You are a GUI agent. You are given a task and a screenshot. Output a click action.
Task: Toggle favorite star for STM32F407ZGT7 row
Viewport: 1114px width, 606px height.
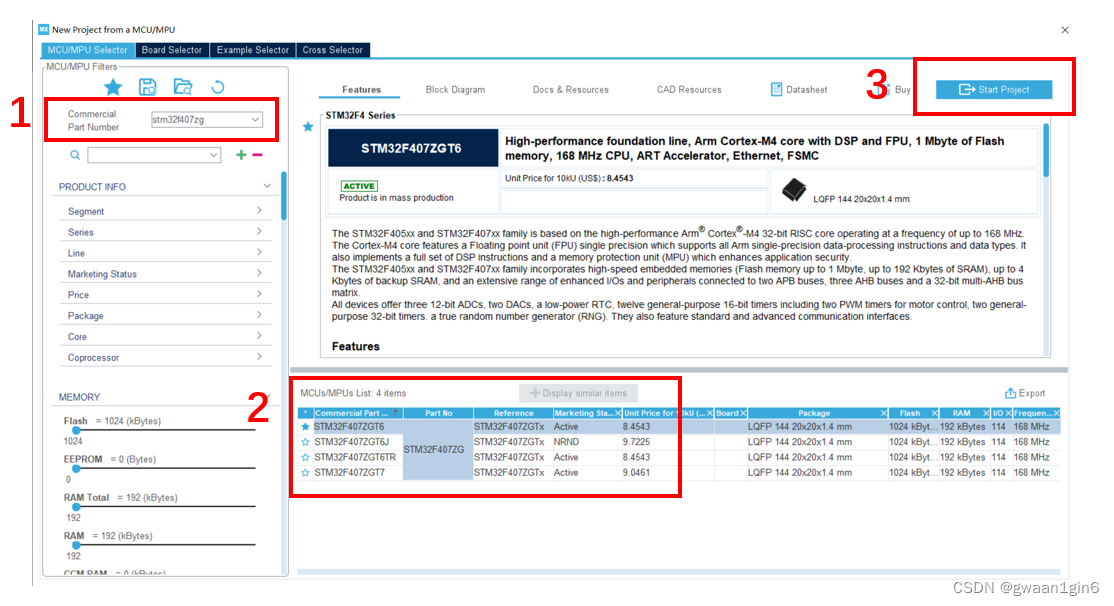[x=305, y=472]
